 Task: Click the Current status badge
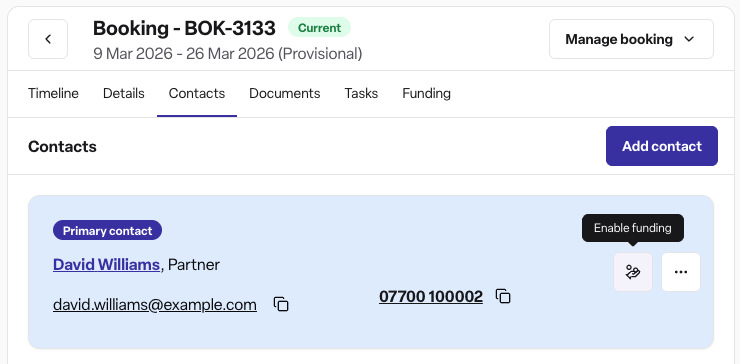click(320, 27)
